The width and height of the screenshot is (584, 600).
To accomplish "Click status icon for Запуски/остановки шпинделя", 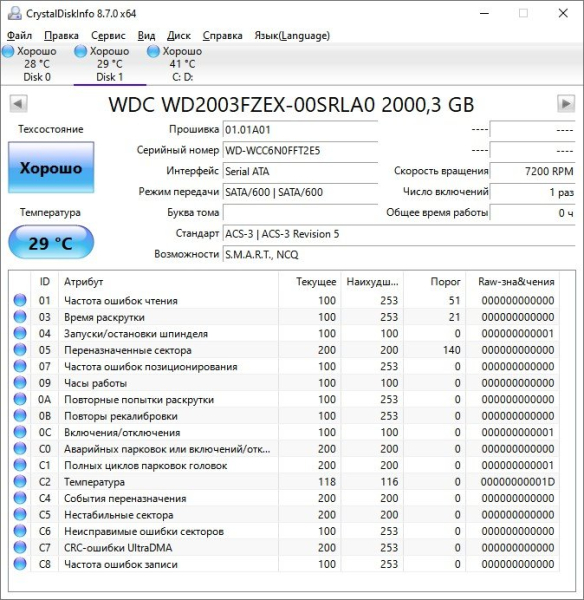I will (20, 333).
